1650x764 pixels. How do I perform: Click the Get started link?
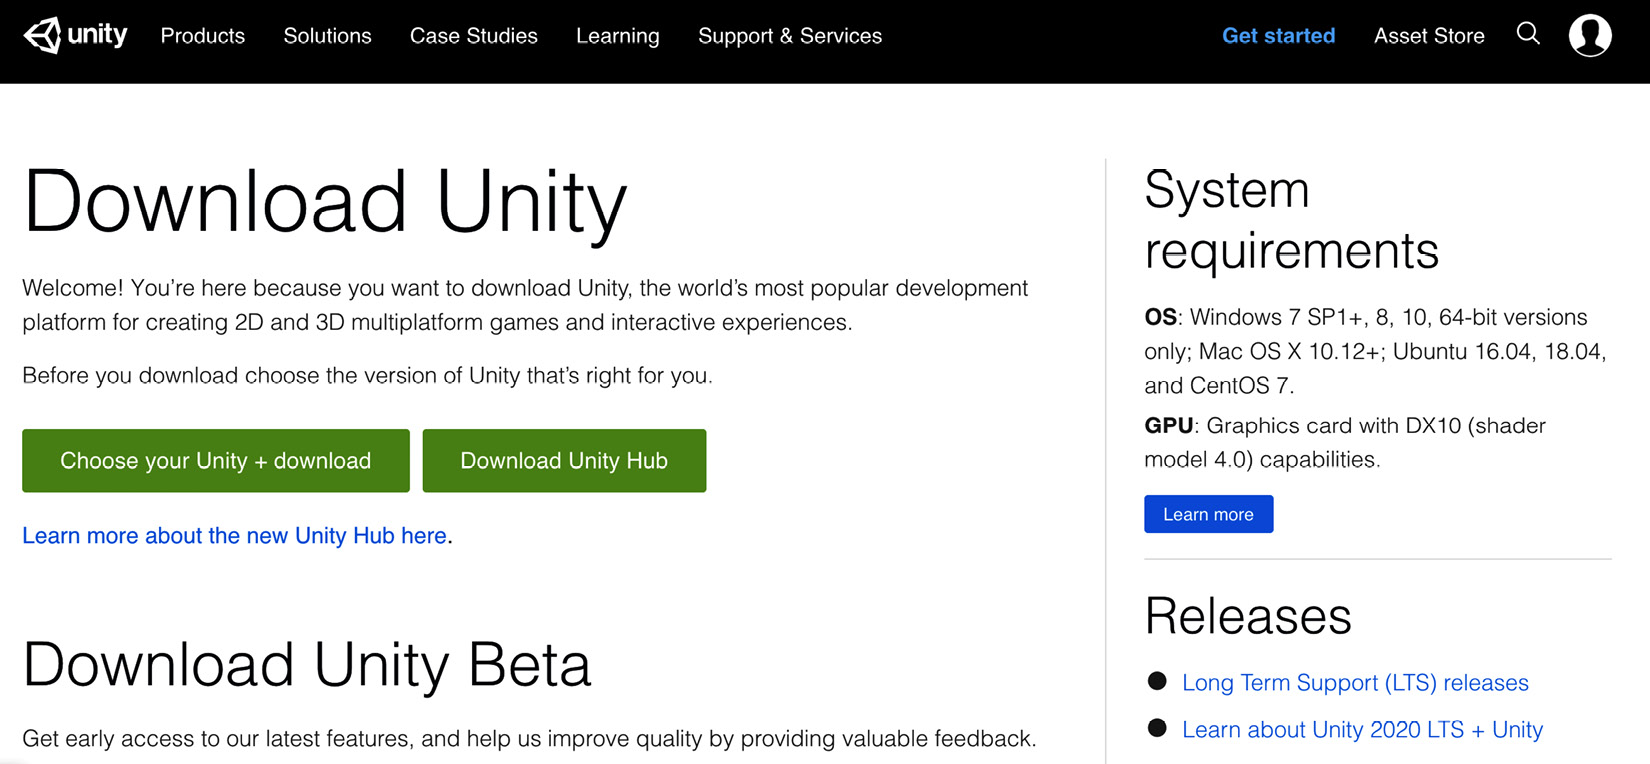pyautogui.click(x=1278, y=36)
